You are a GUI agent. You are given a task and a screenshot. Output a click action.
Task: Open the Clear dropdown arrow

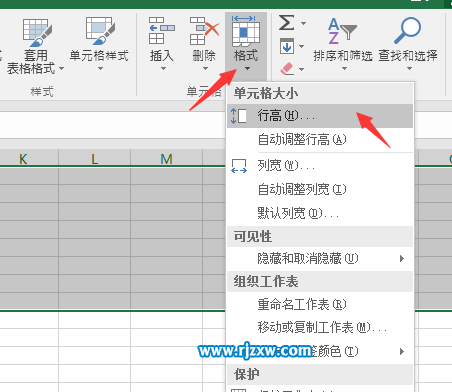click(x=301, y=69)
